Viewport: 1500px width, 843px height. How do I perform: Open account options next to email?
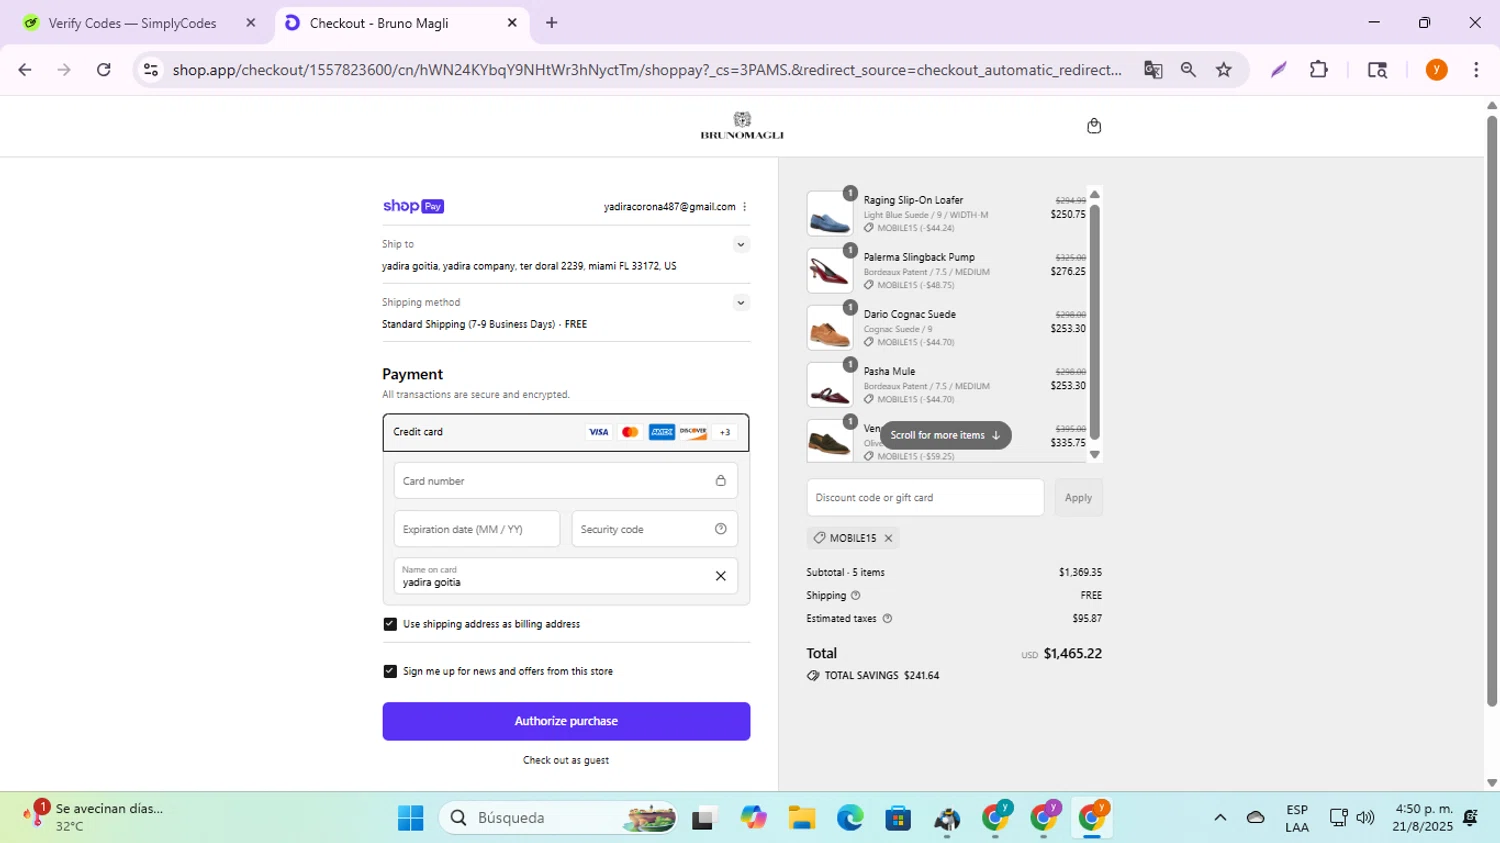[x=744, y=207]
